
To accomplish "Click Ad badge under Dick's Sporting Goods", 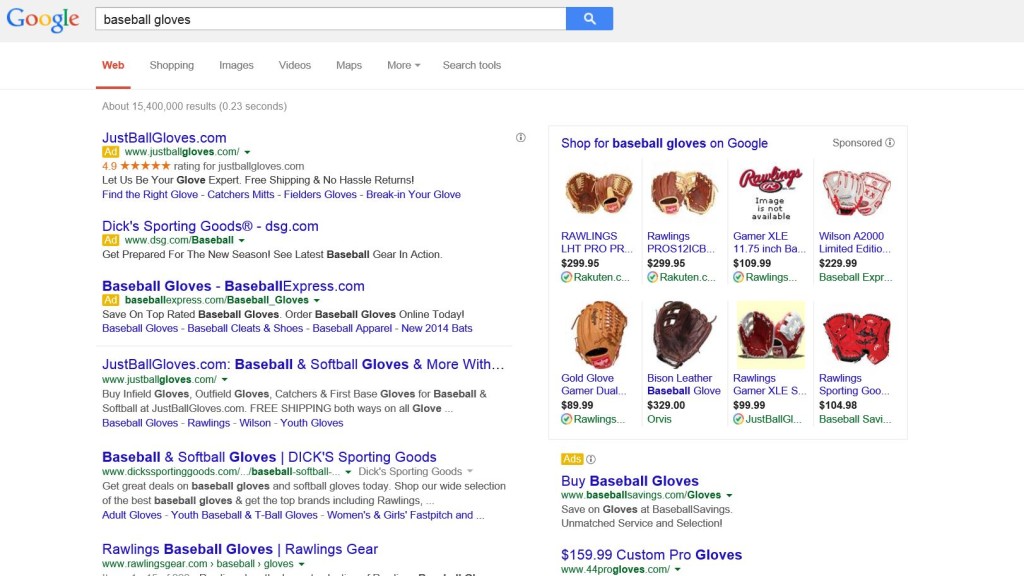I will click(110, 240).
